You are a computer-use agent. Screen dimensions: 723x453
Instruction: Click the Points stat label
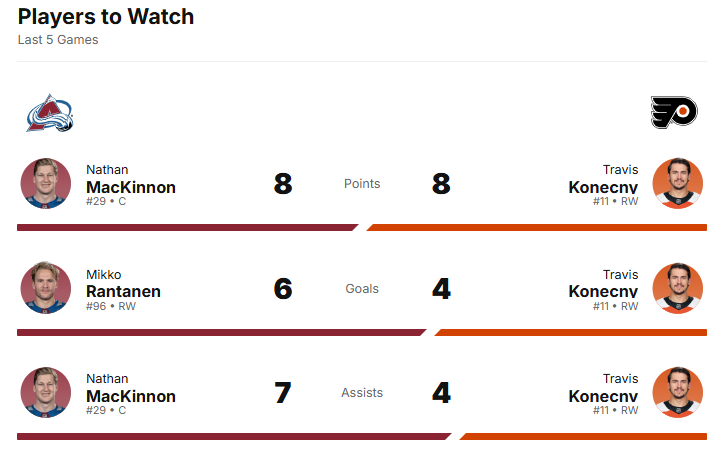tap(362, 184)
